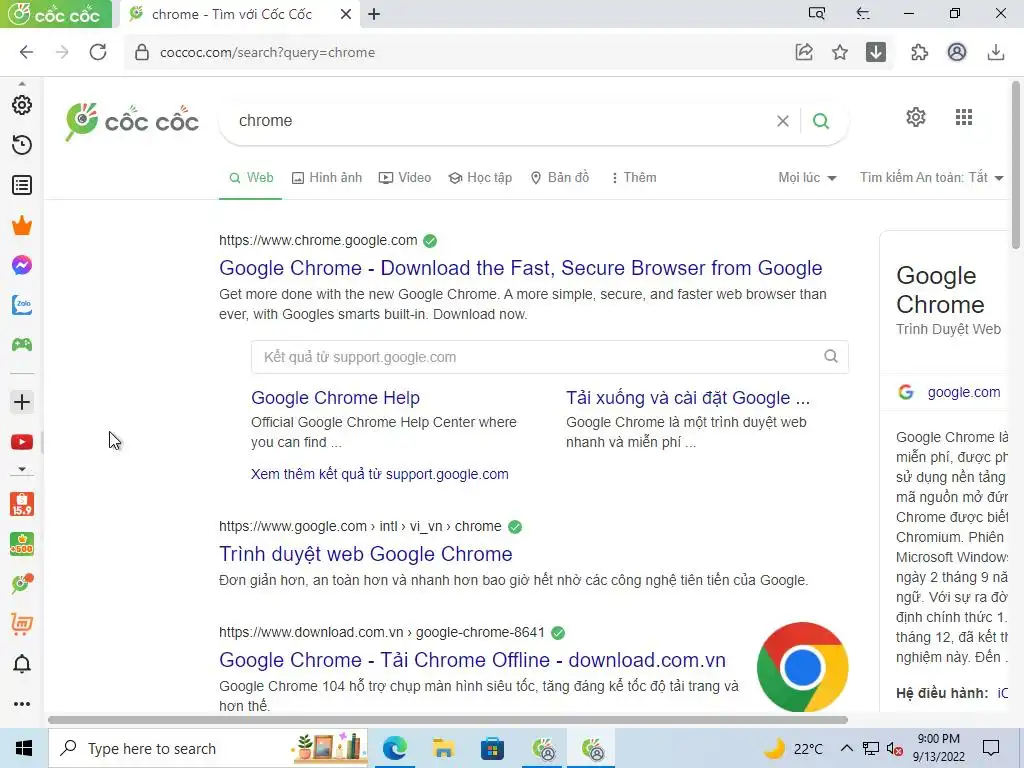Submit search with green magnifier icon
The height and width of the screenshot is (768, 1024).
(821, 121)
